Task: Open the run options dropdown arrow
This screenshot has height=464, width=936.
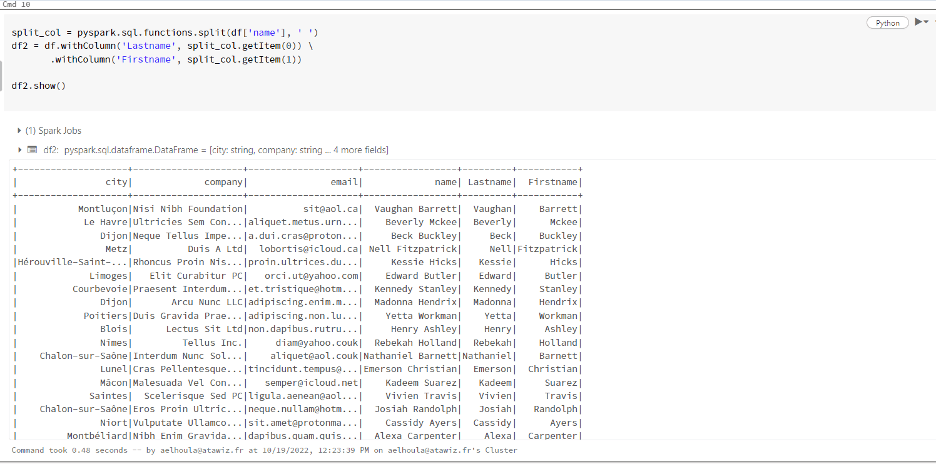Action: tap(926, 23)
